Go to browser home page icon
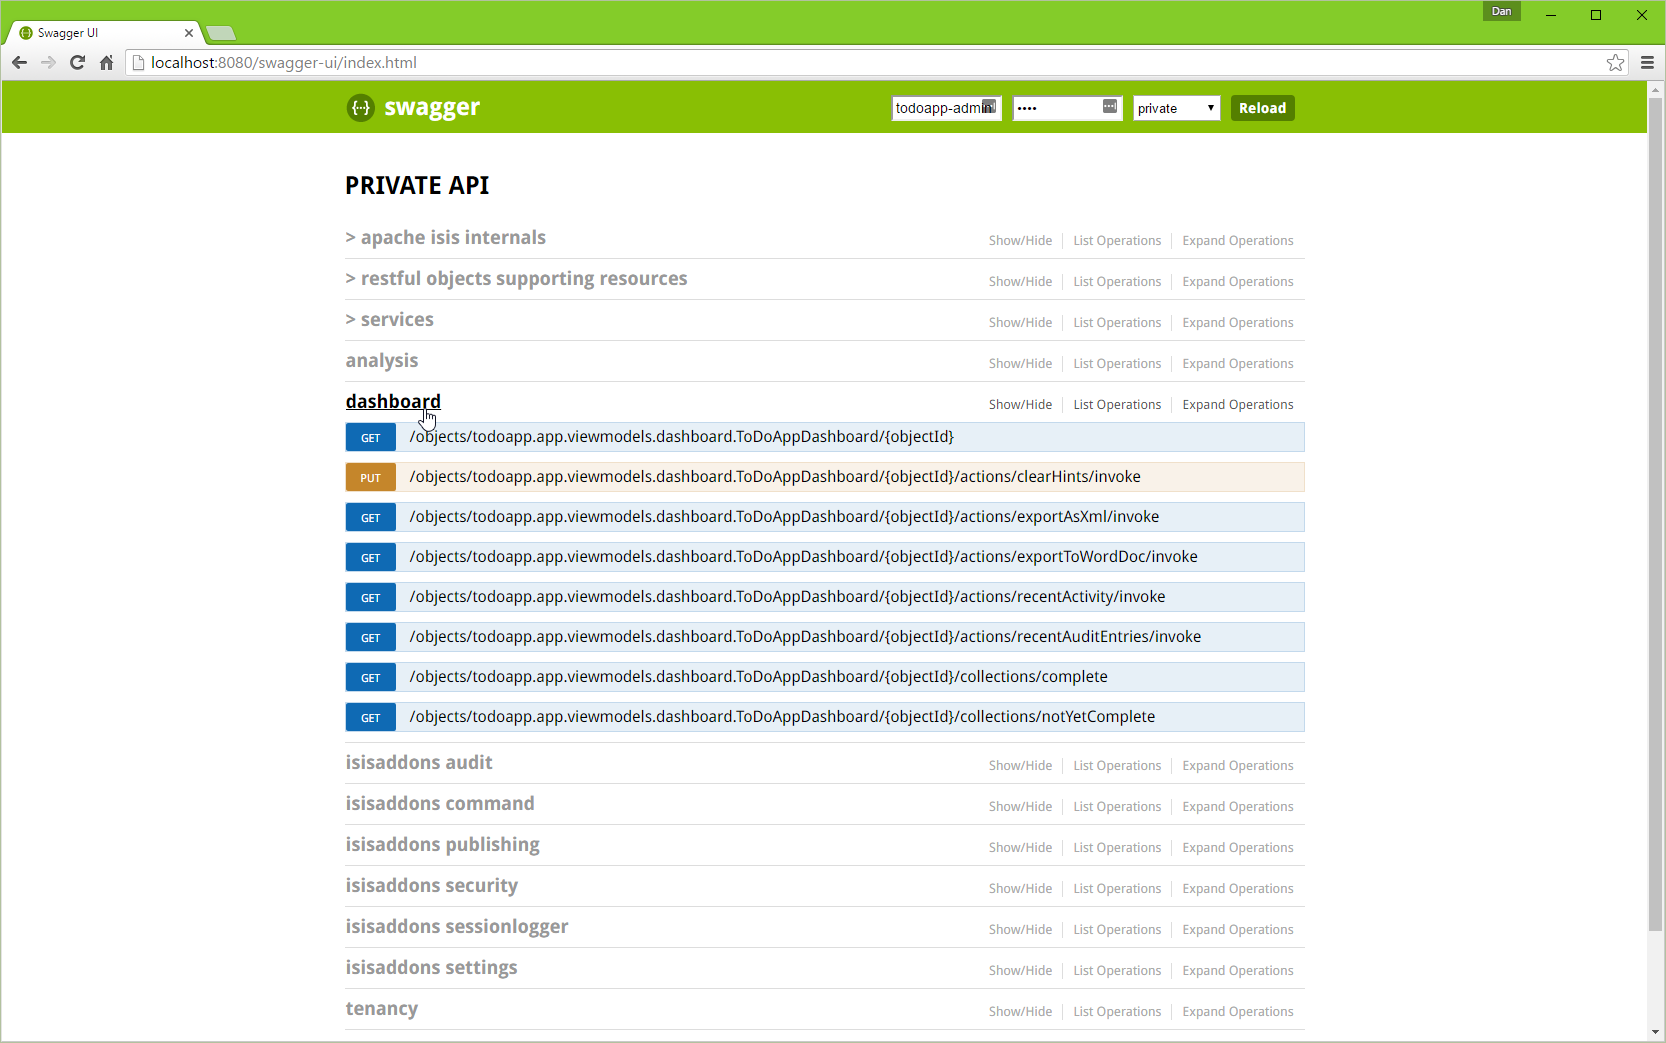1666x1043 pixels. coord(106,62)
